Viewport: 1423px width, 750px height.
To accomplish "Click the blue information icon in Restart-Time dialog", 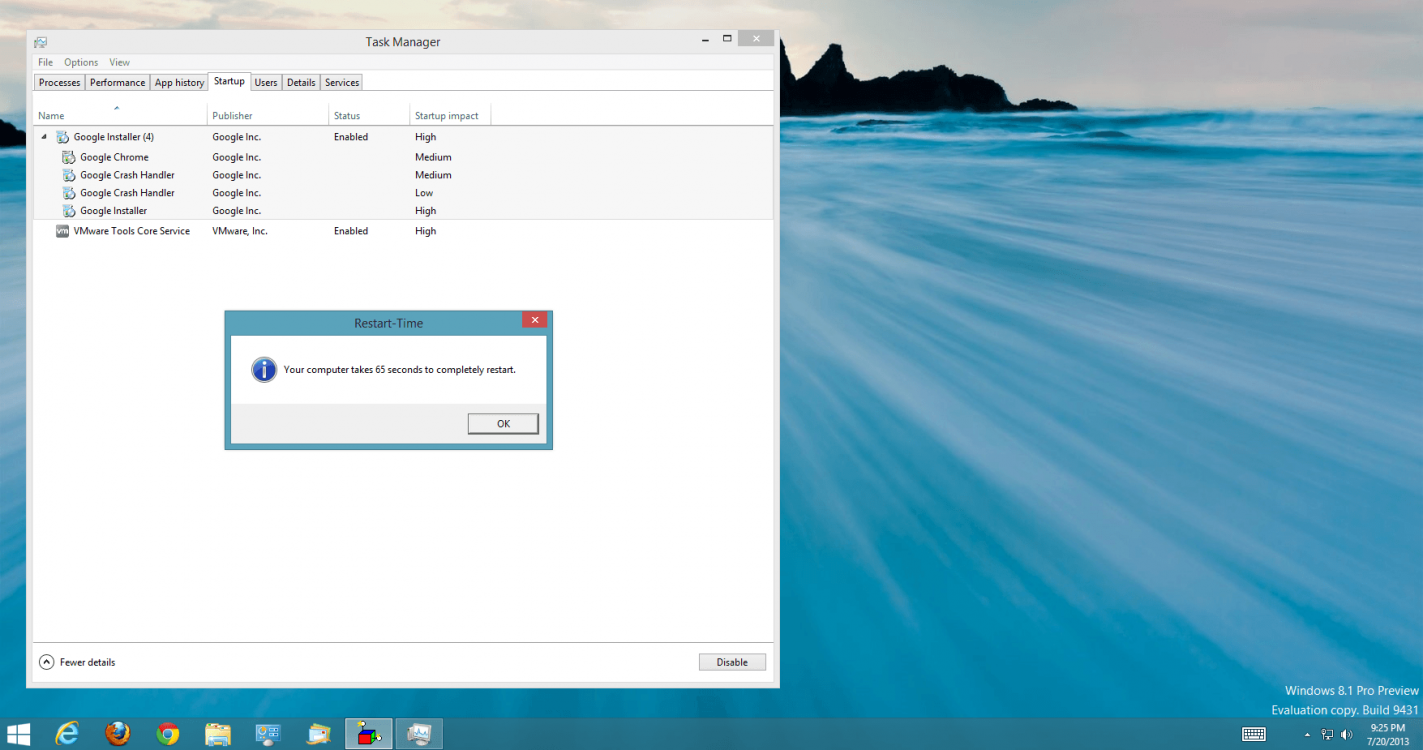I will point(264,369).
